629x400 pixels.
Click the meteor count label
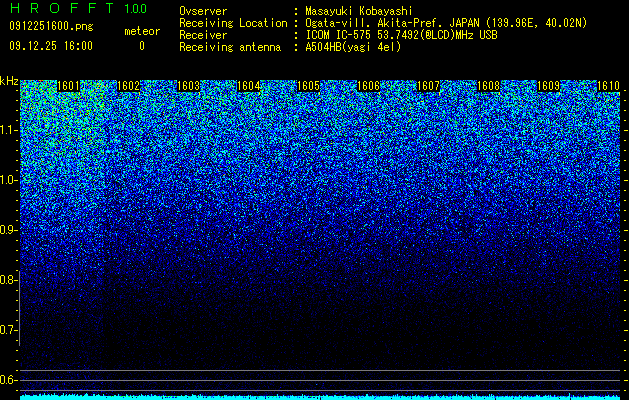click(x=142, y=31)
